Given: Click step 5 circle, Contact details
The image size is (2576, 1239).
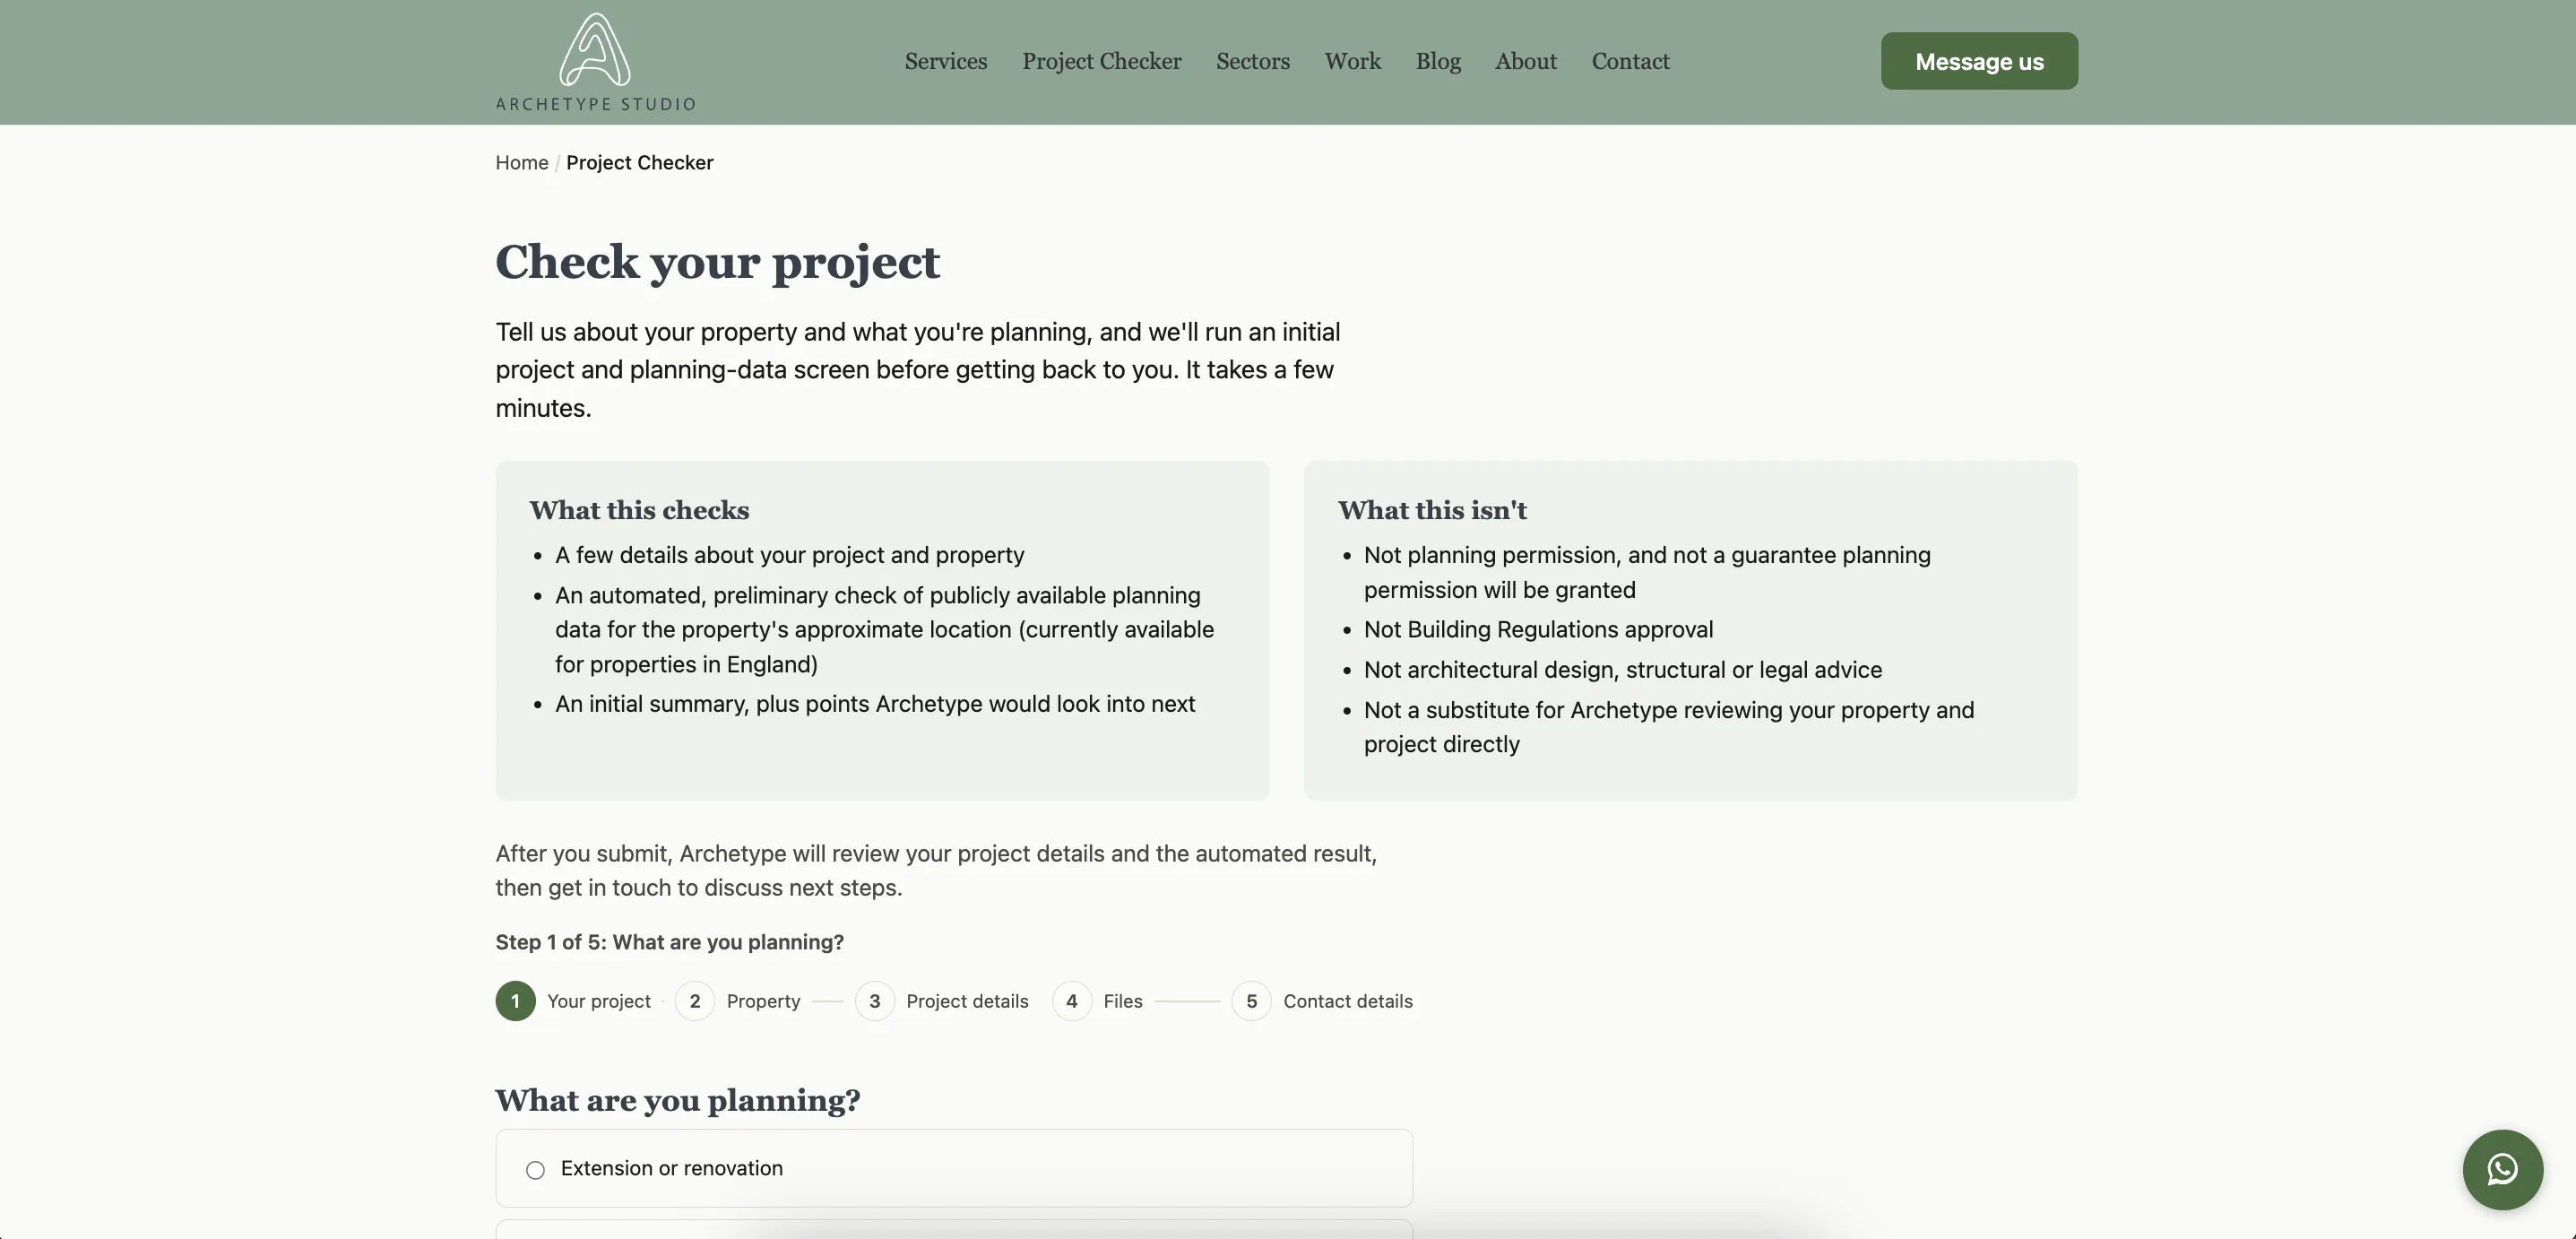Looking at the screenshot, I should 1251,1000.
